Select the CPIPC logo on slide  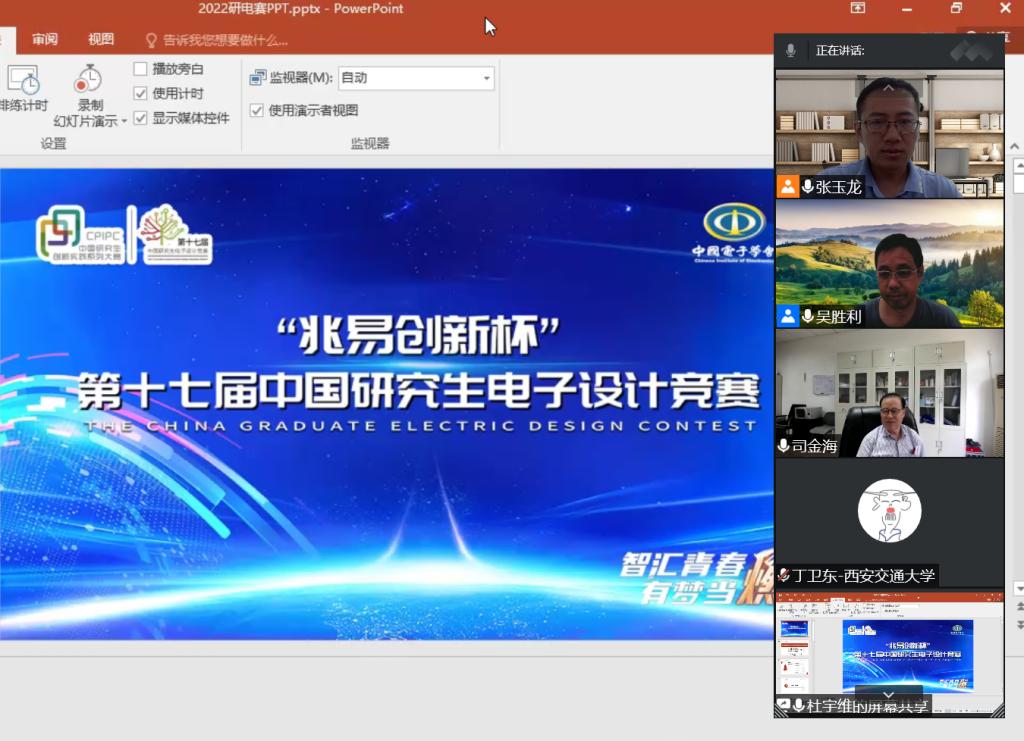click(x=80, y=234)
